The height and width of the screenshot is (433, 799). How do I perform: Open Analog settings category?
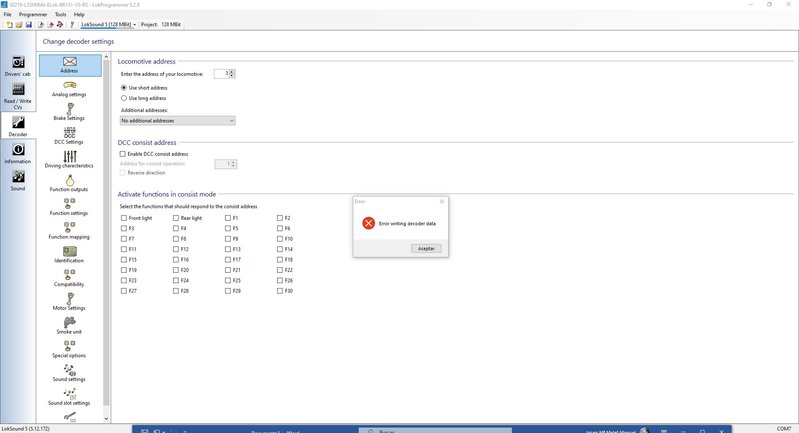tap(69, 89)
